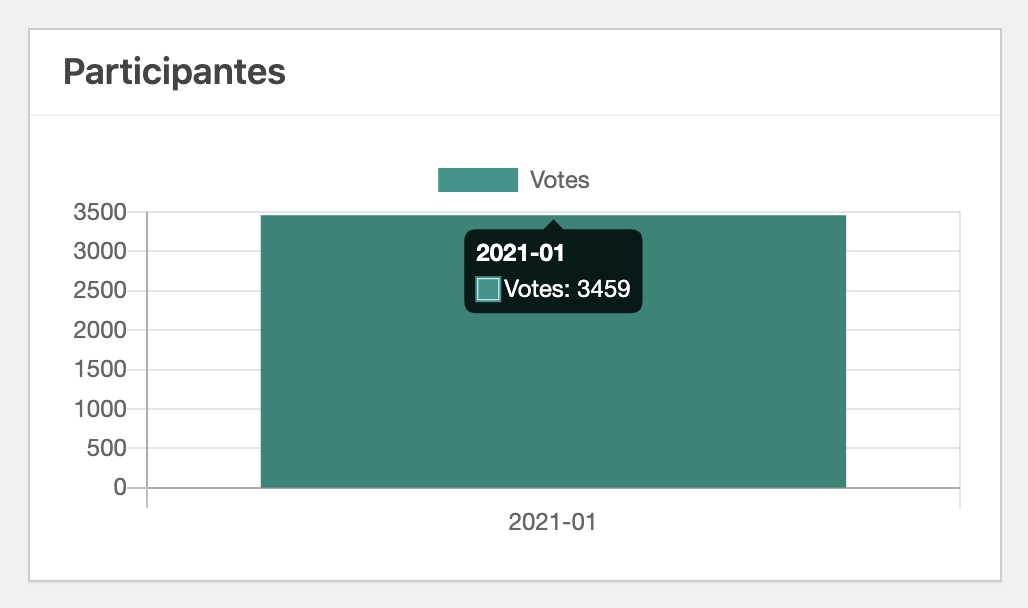The height and width of the screenshot is (608, 1028).
Task: Click the Participantes panel heading
Action: (175, 72)
